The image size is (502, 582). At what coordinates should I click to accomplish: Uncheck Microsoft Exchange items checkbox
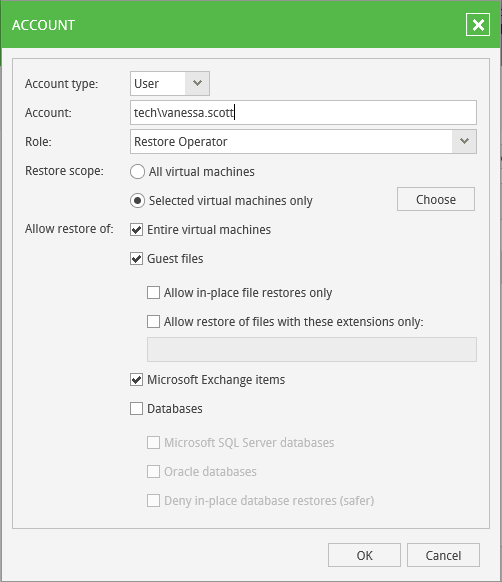(136, 380)
